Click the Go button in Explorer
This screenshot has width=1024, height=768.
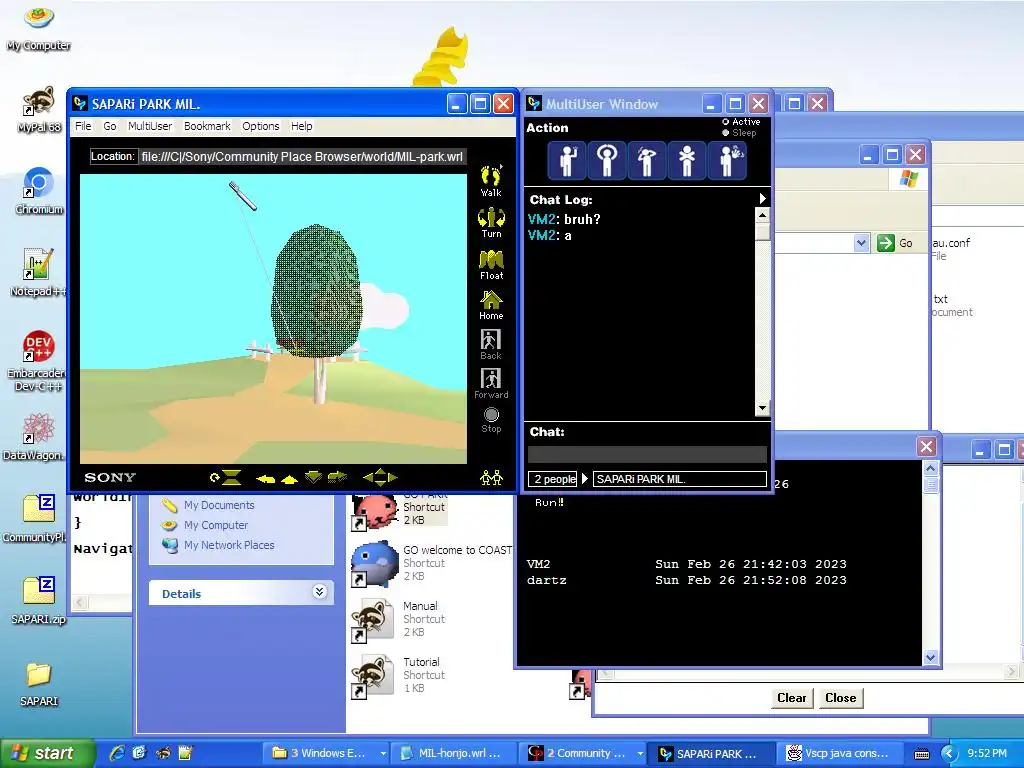tap(895, 243)
